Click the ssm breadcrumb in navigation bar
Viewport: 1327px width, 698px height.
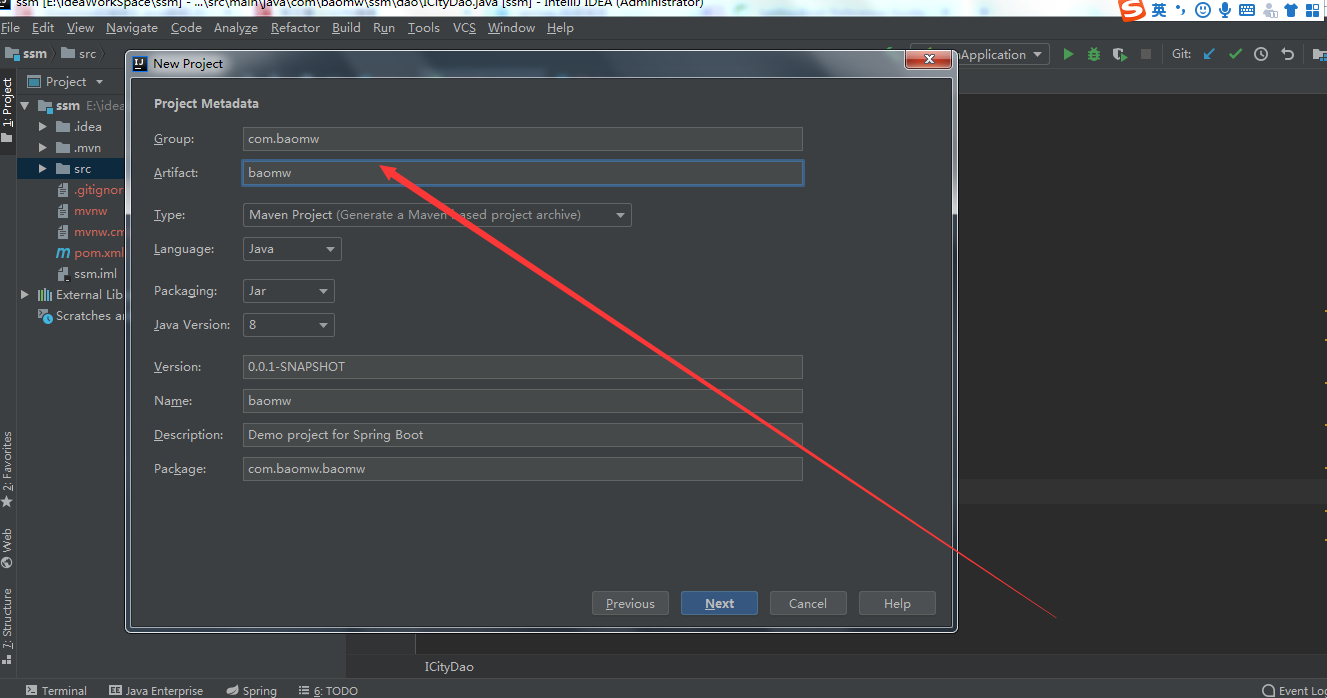(x=26, y=54)
